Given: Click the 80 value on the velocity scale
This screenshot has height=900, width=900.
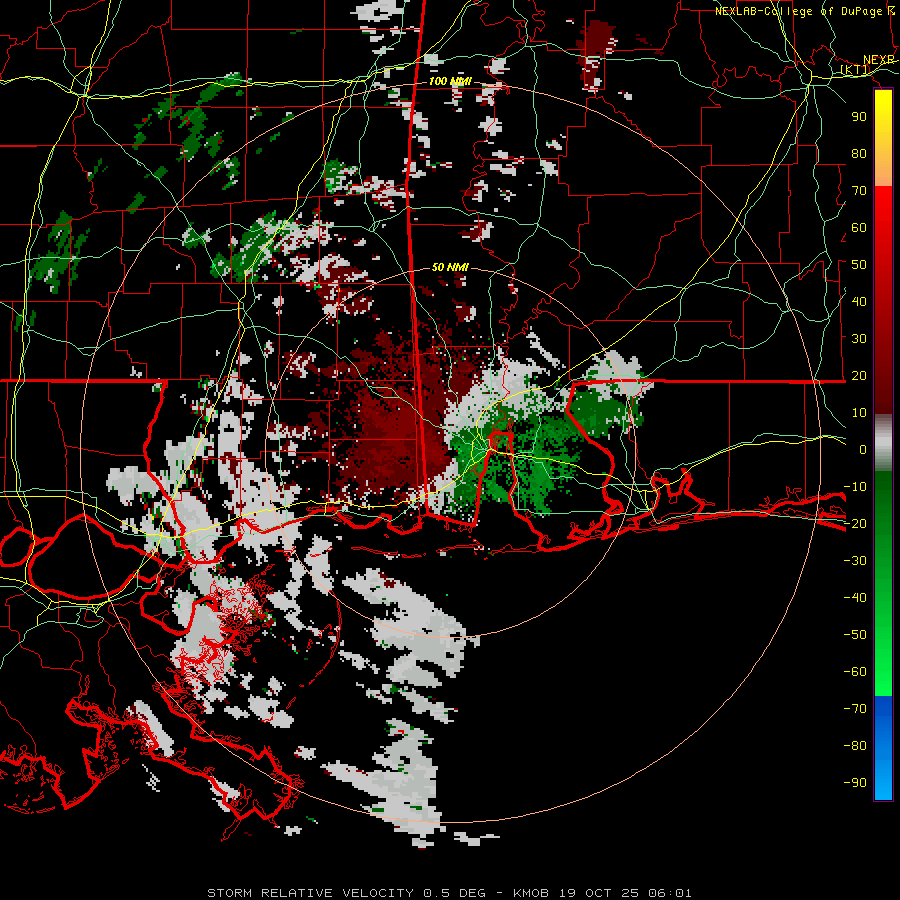Looking at the screenshot, I should pos(859,153).
